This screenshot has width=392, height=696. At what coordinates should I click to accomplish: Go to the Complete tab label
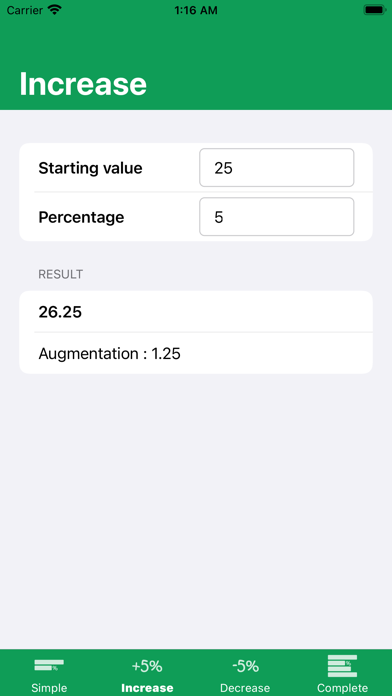coord(342,688)
